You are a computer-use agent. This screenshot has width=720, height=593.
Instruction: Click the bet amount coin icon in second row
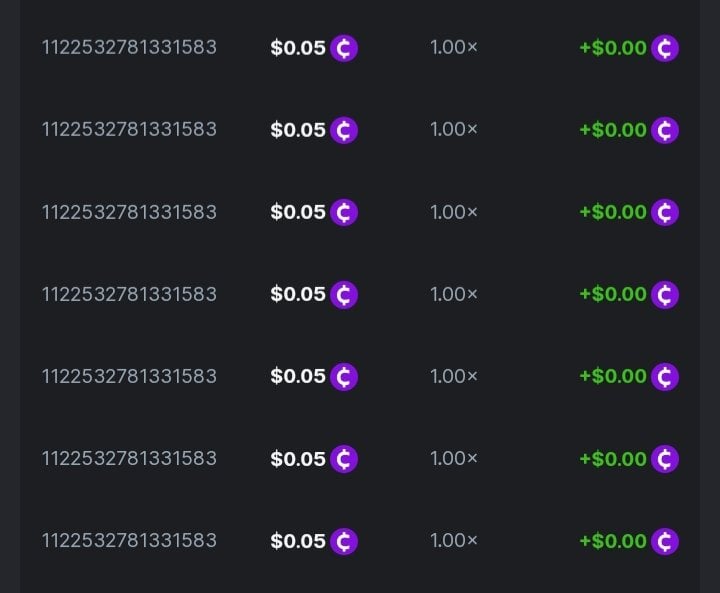344,130
